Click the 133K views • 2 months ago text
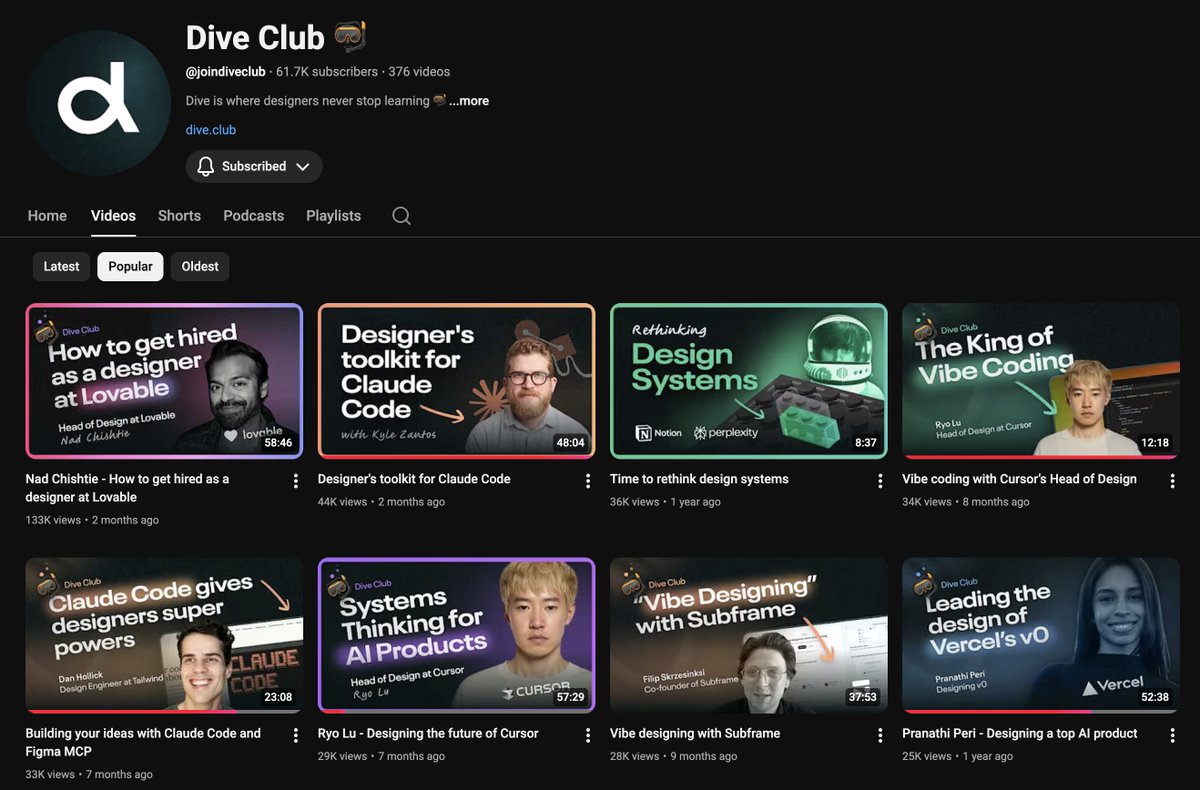This screenshot has width=1200, height=790. click(92, 520)
